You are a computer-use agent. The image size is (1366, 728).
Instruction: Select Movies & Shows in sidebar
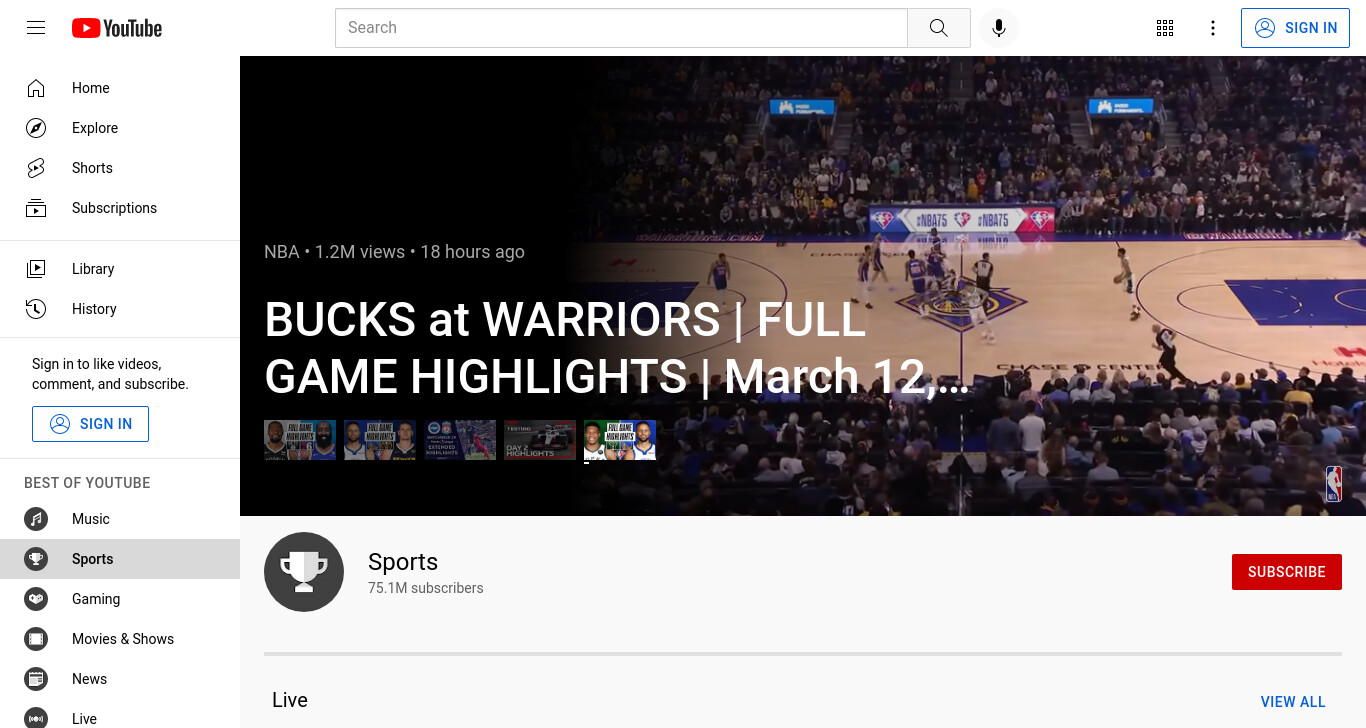pyautogui.click(x=120, y=639)
